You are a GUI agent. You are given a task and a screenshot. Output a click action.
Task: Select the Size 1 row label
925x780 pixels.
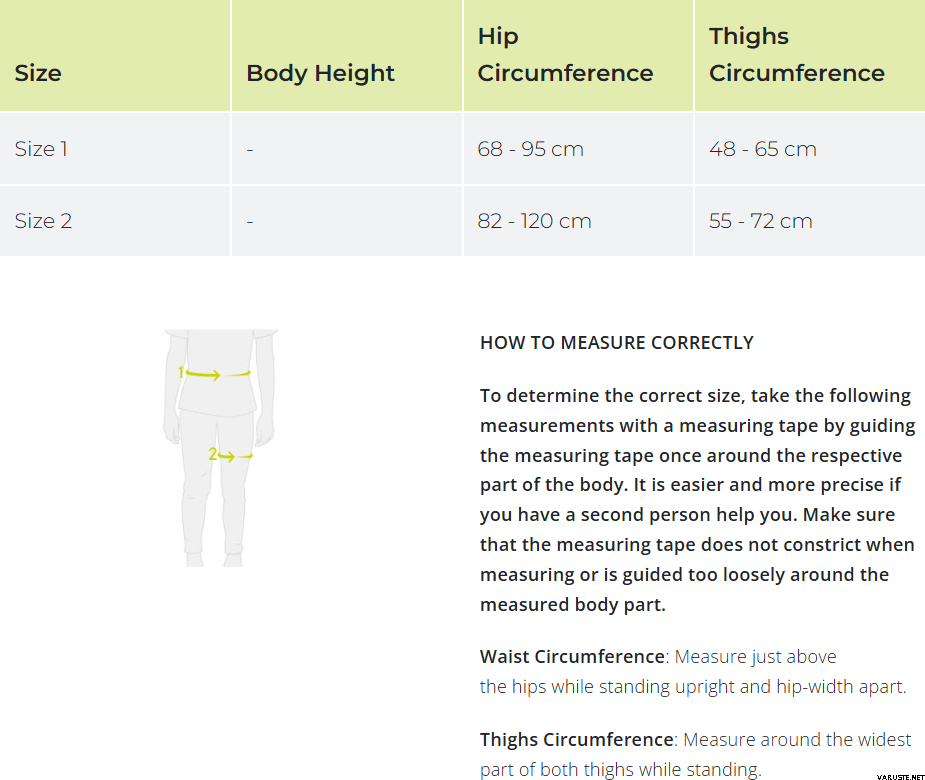41,149
